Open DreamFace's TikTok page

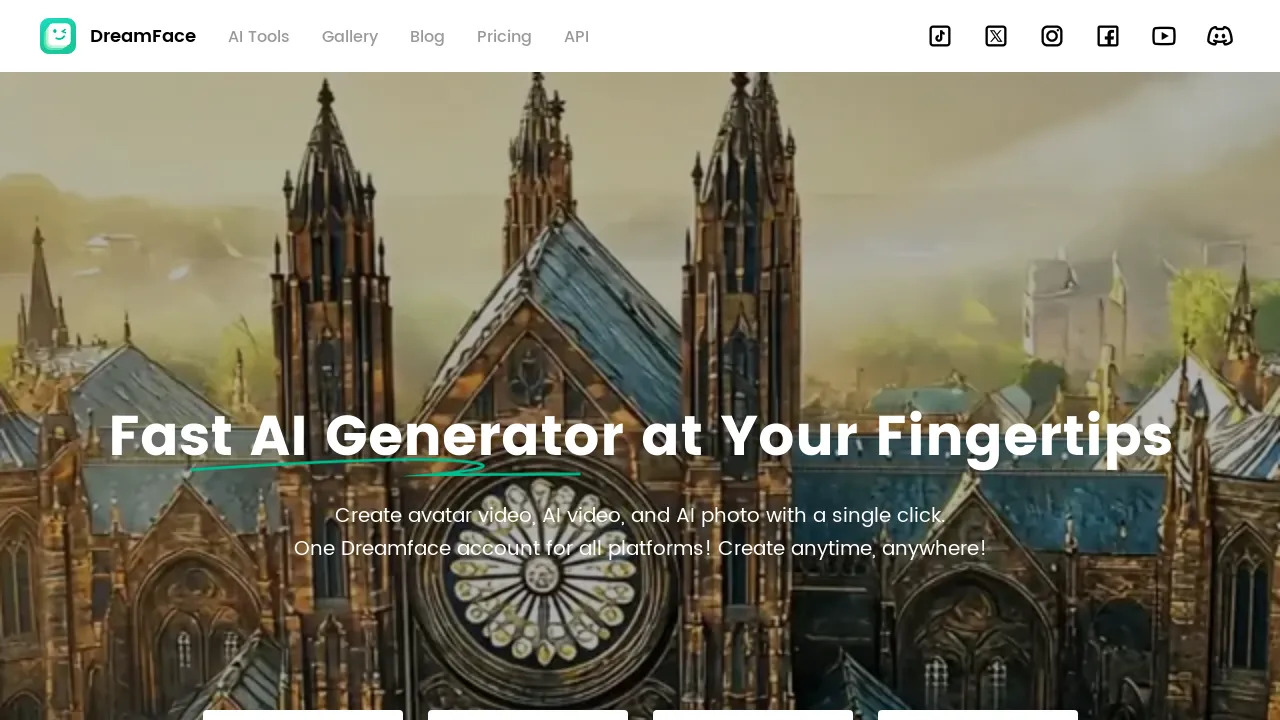tap(940, 36)
